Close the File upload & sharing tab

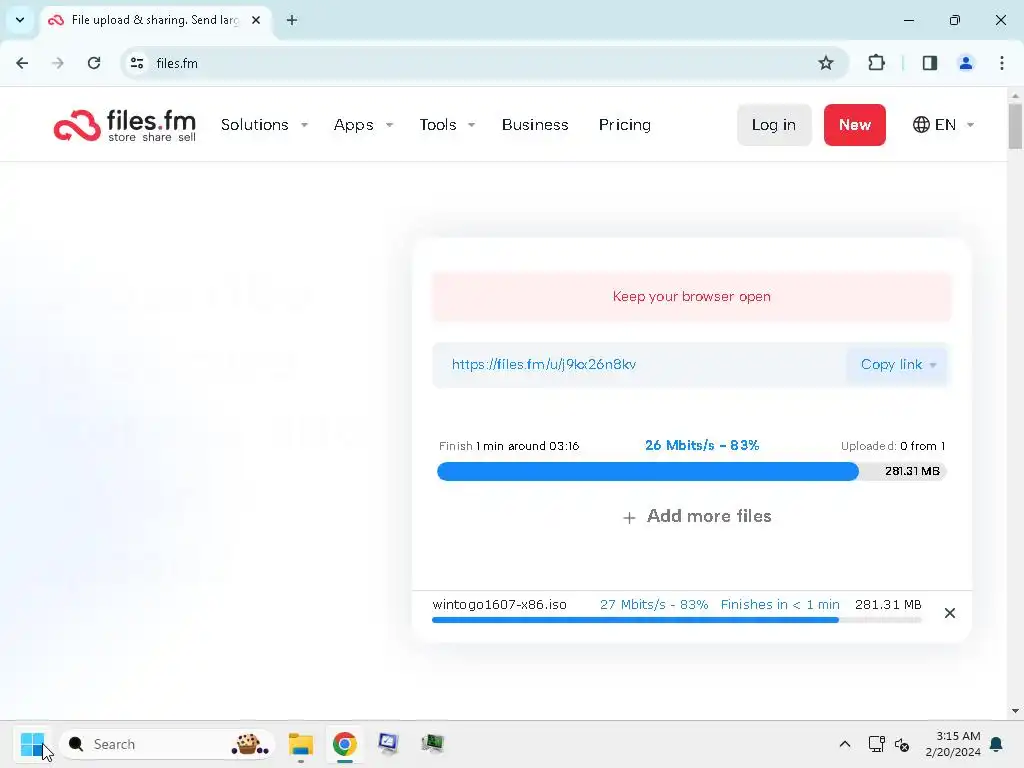pyautogui.click(x=256, y=20)
